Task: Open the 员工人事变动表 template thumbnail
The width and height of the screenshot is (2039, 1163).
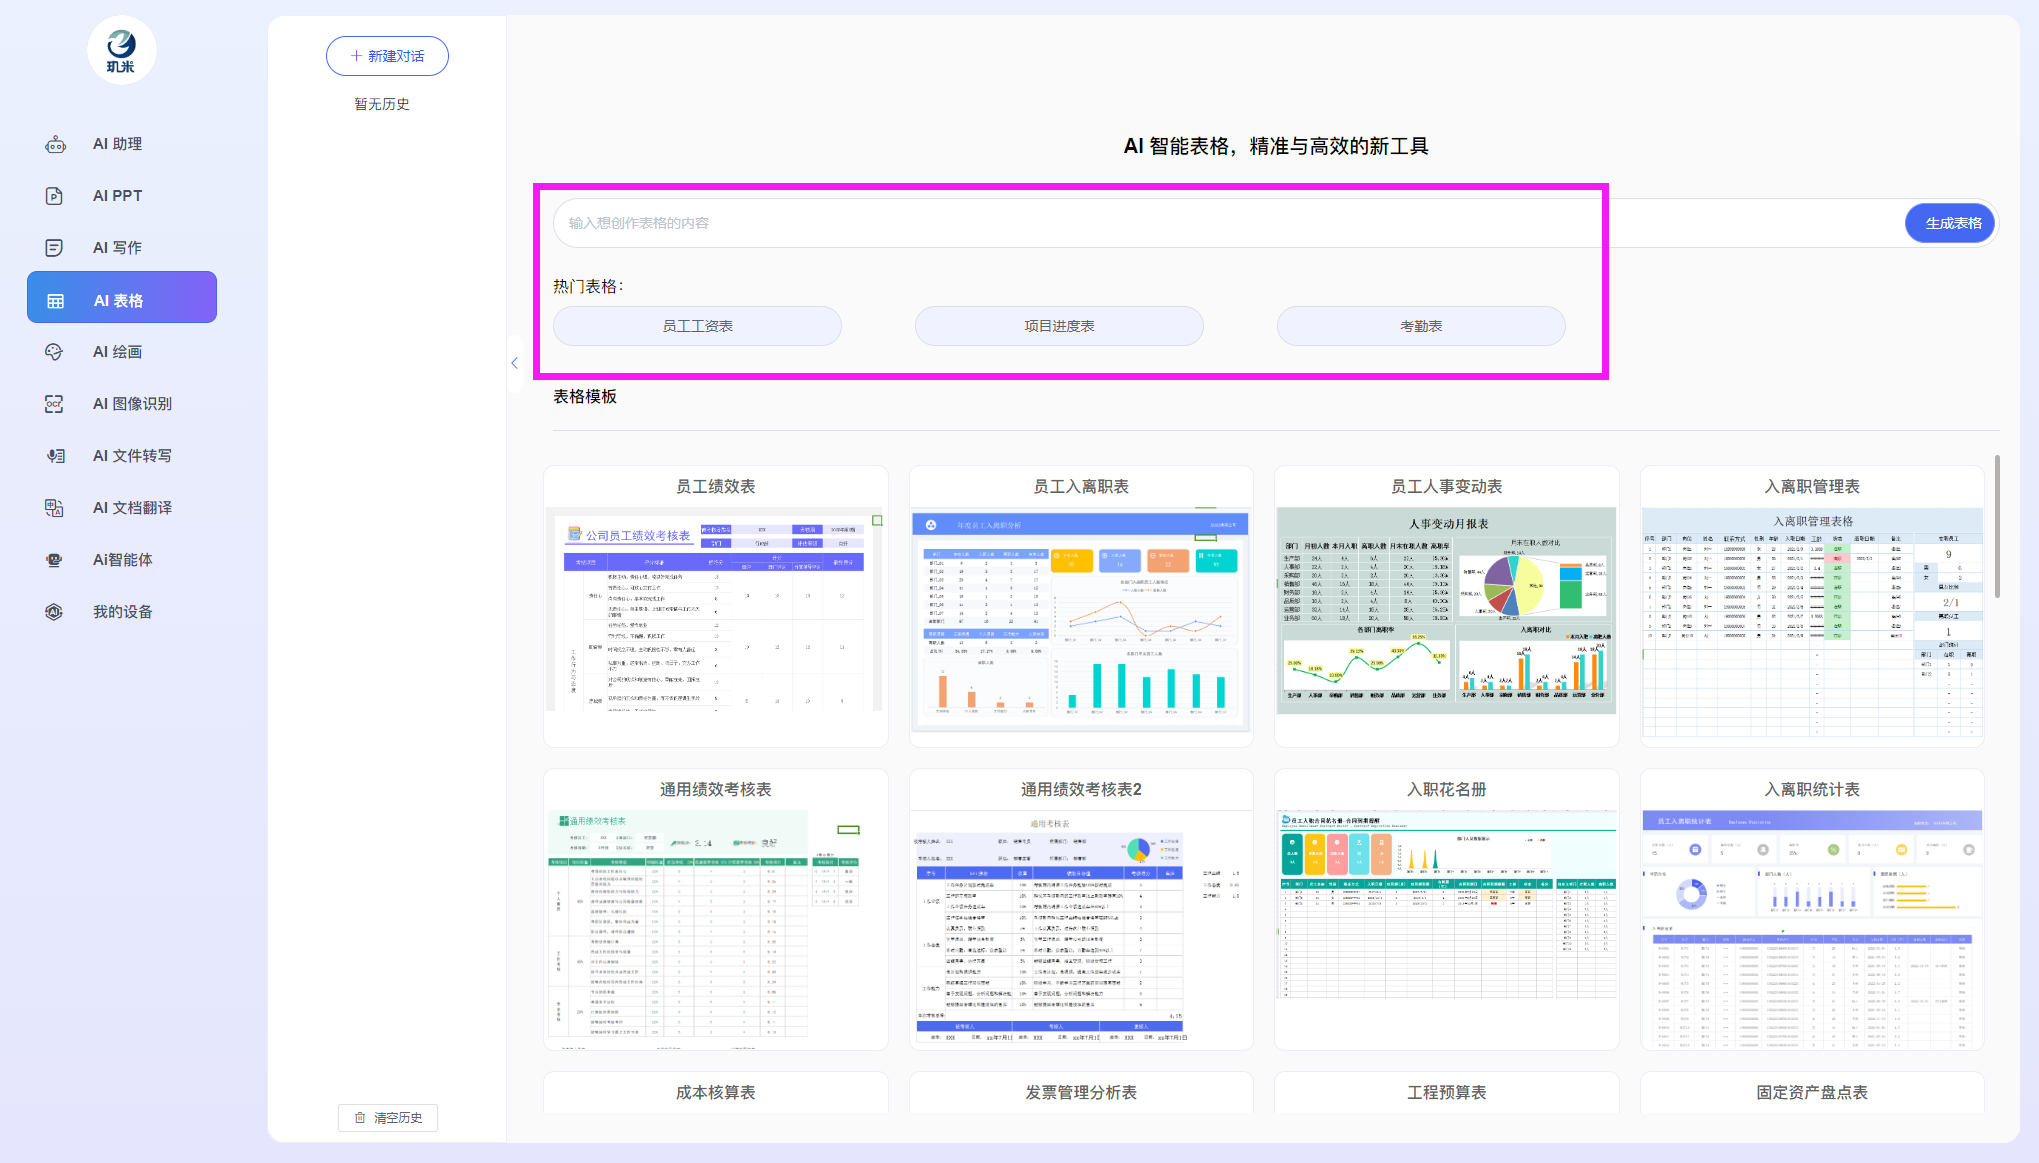Action: click(1446, 610)
